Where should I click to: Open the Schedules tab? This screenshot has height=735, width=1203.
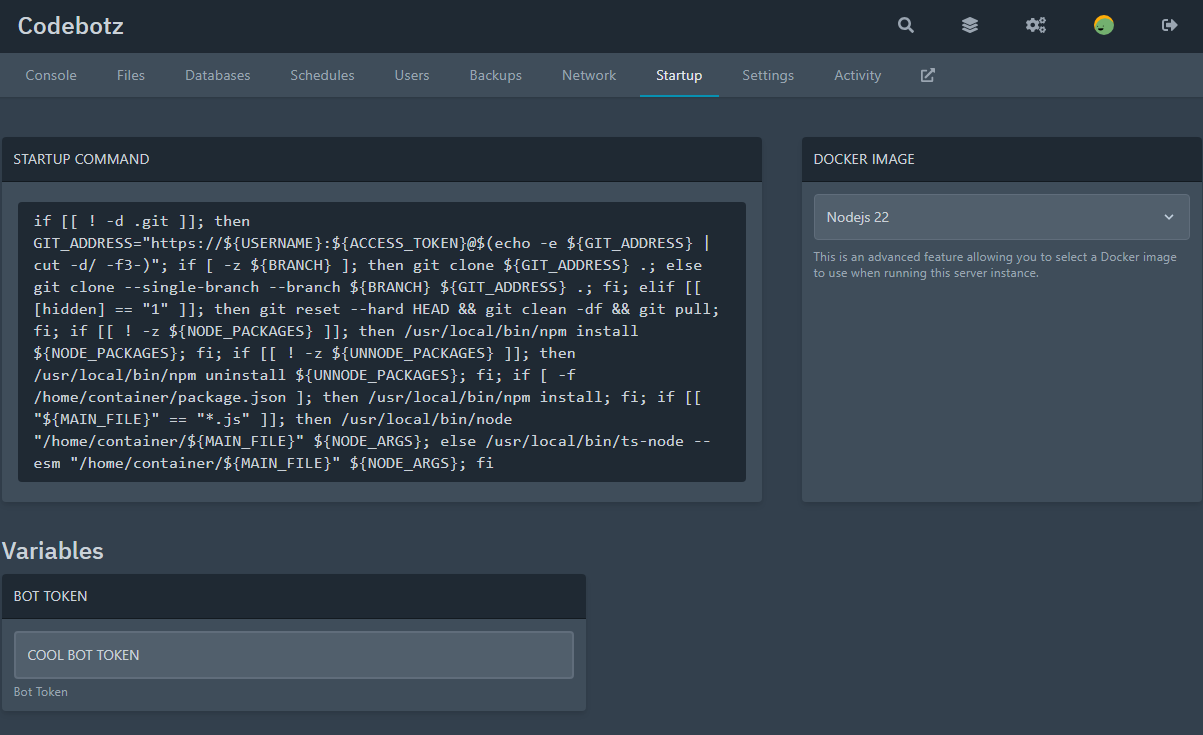coord(322,75)
